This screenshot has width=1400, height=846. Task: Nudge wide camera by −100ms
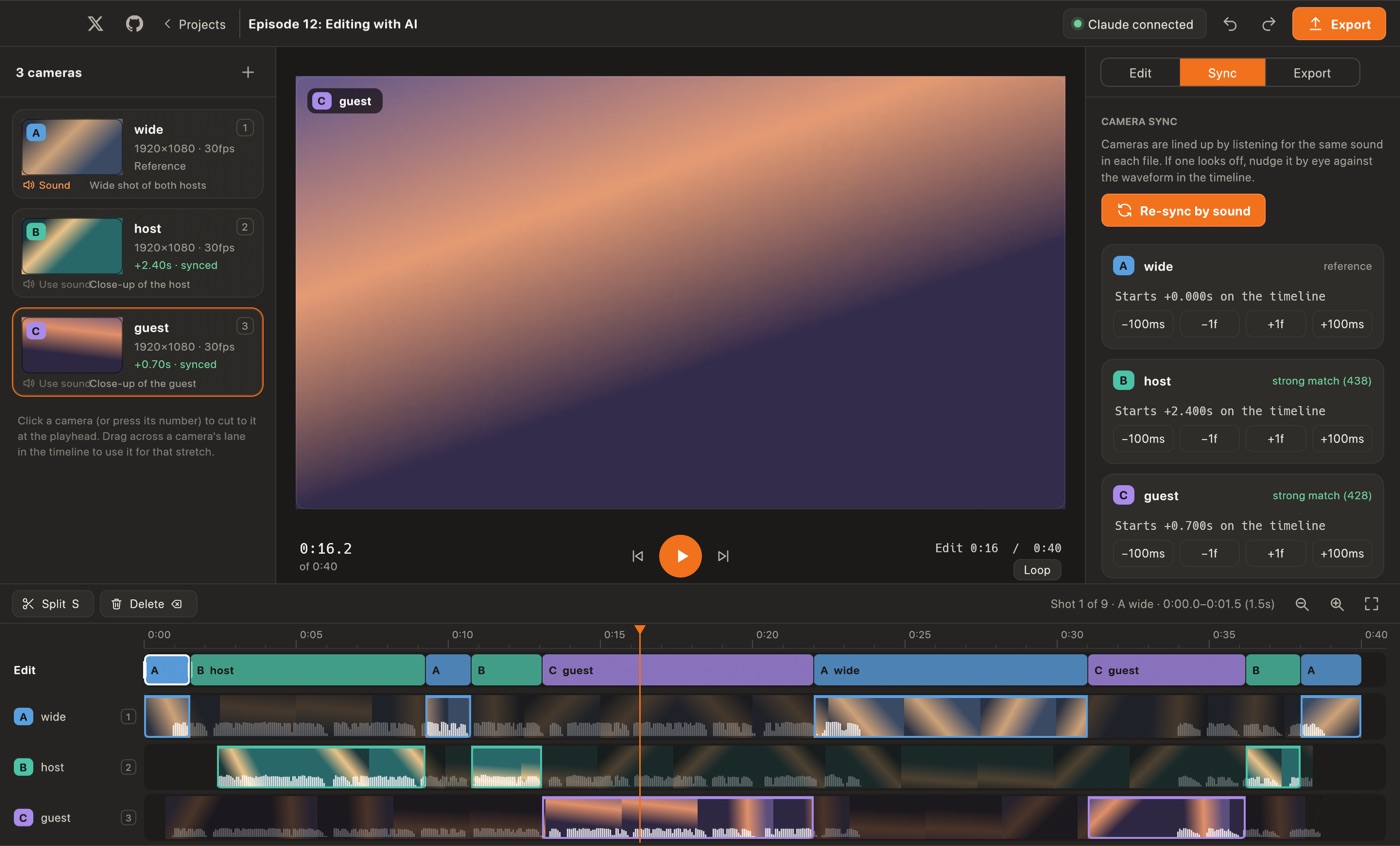click(x=1142, y=324)
